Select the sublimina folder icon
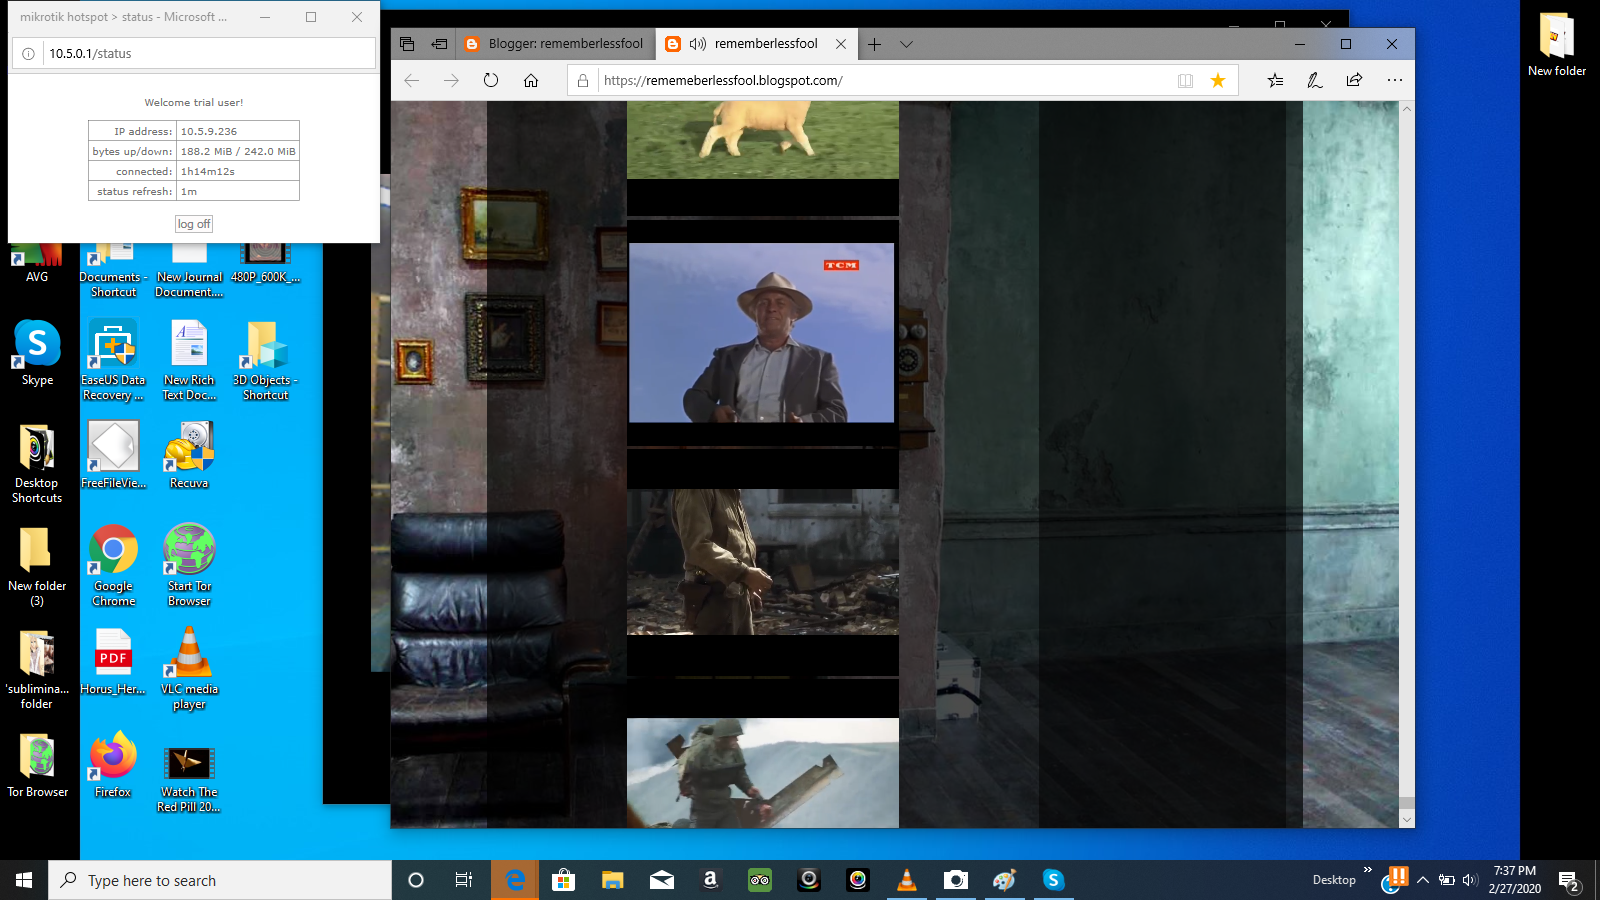 click(x=37, y=669)
